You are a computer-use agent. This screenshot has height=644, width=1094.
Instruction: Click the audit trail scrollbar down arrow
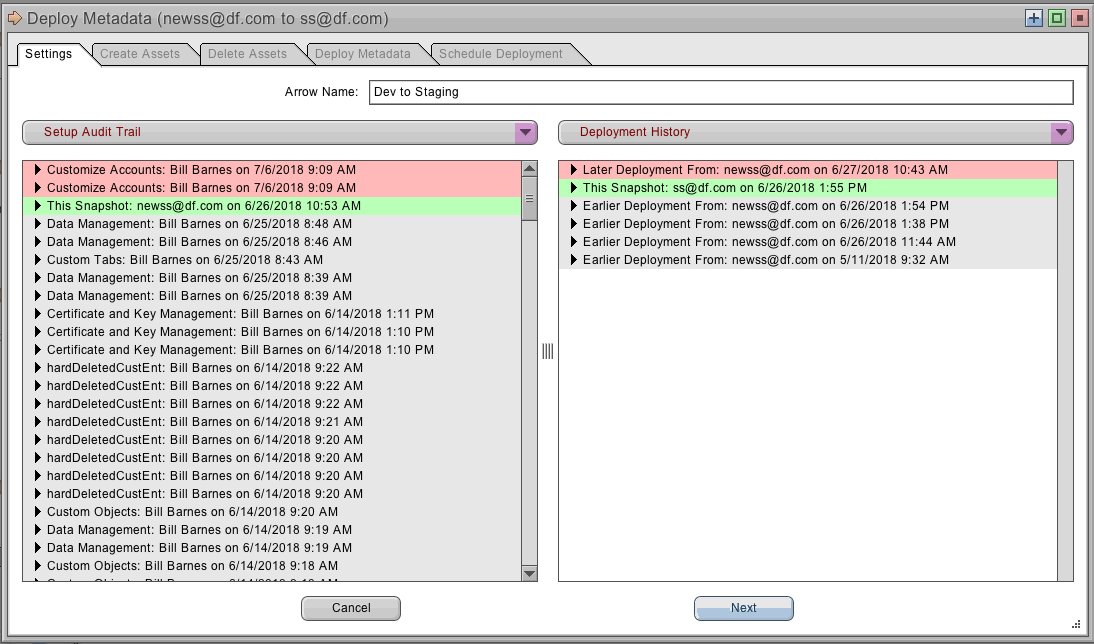pyautogui.click(x=530, y=573)
